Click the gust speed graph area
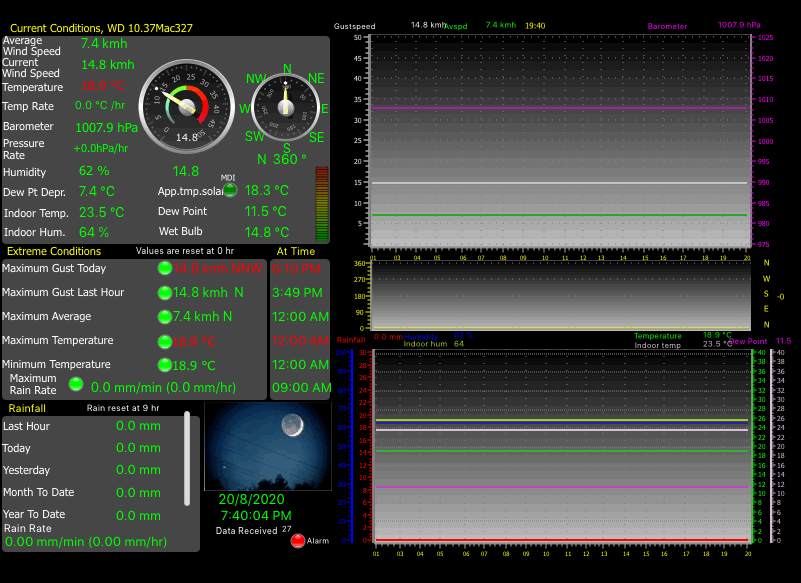Viewport: 801px width, 583px height. pos(559,141)
